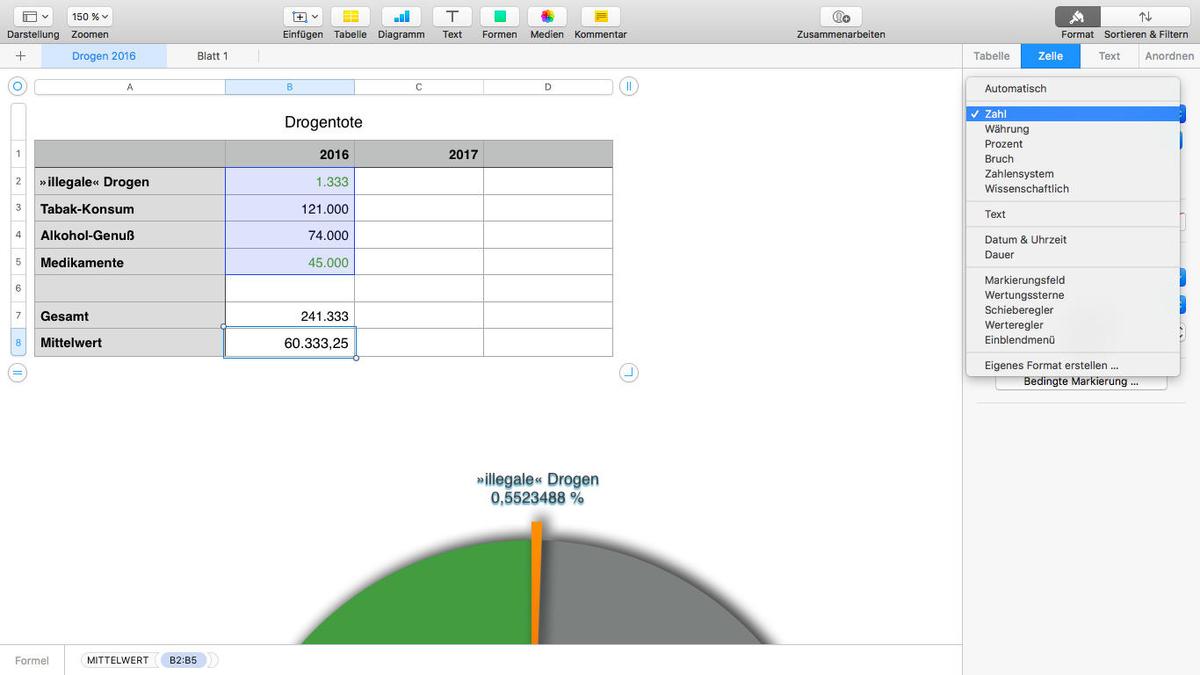Select the table title Drogentote
The height and width of the screenshot is (675, 1200).
click(x=323, y=122)
